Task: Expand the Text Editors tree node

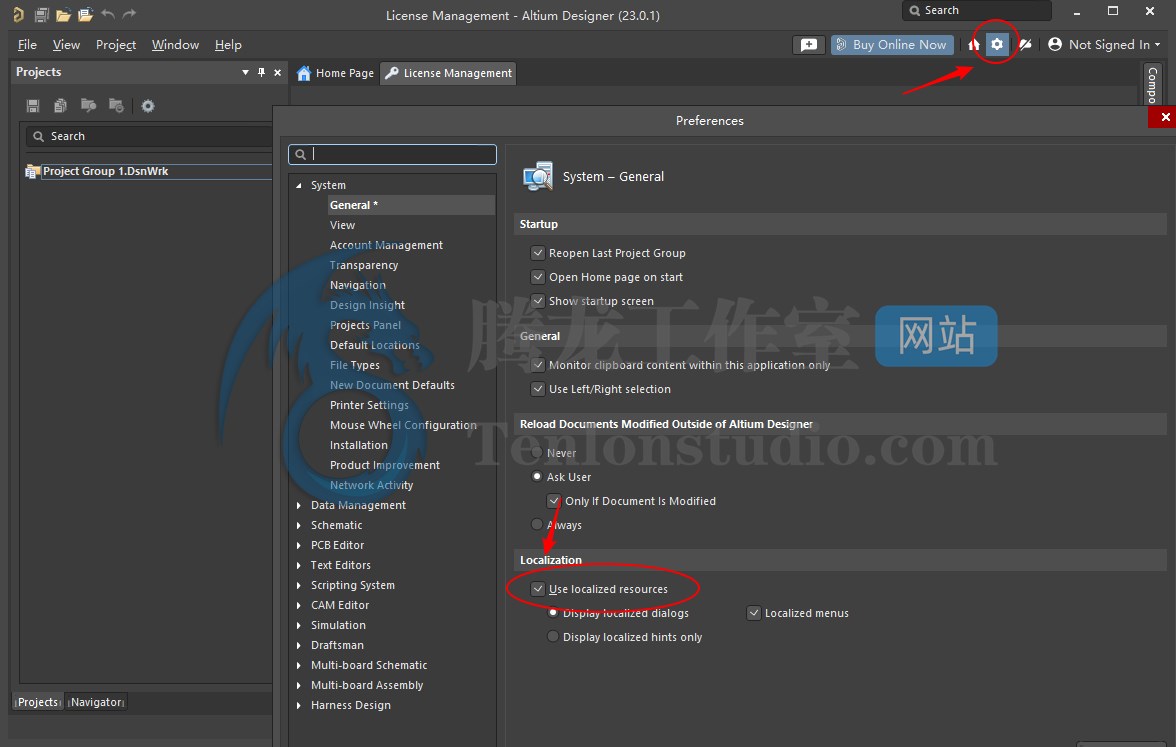Action: coord(298,566)
